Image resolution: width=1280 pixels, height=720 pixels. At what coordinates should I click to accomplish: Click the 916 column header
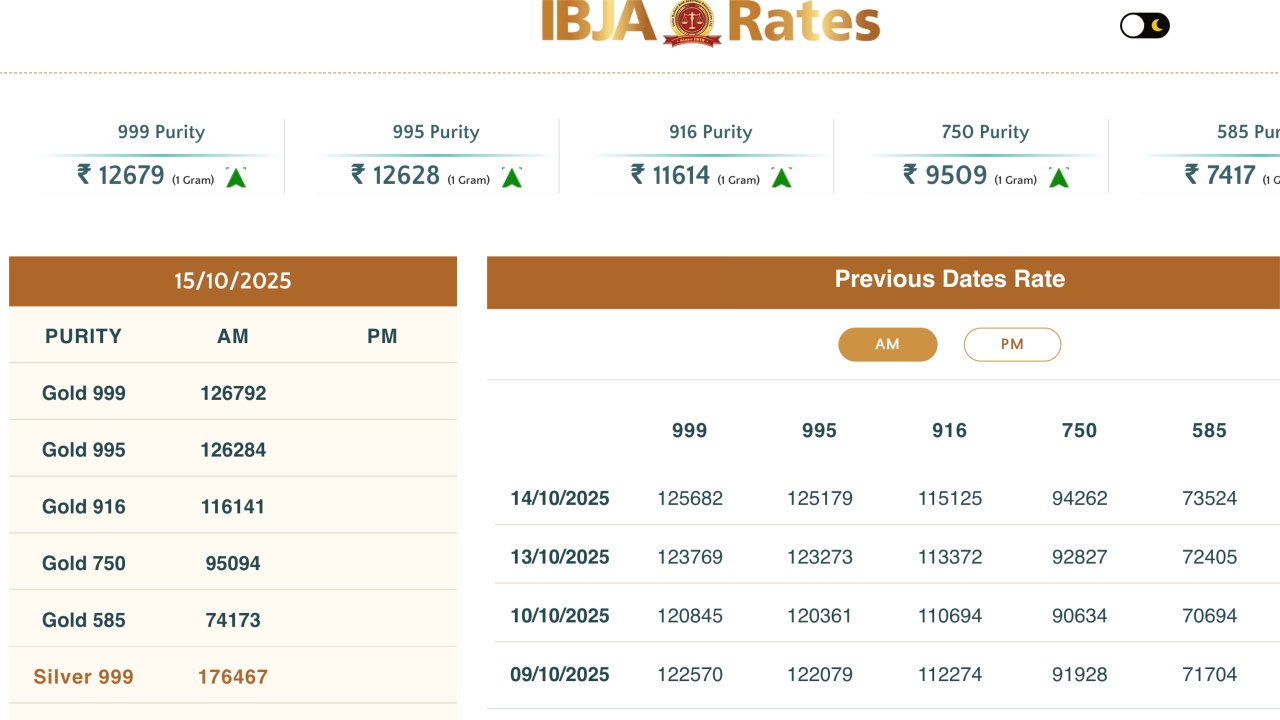[949, 431]
